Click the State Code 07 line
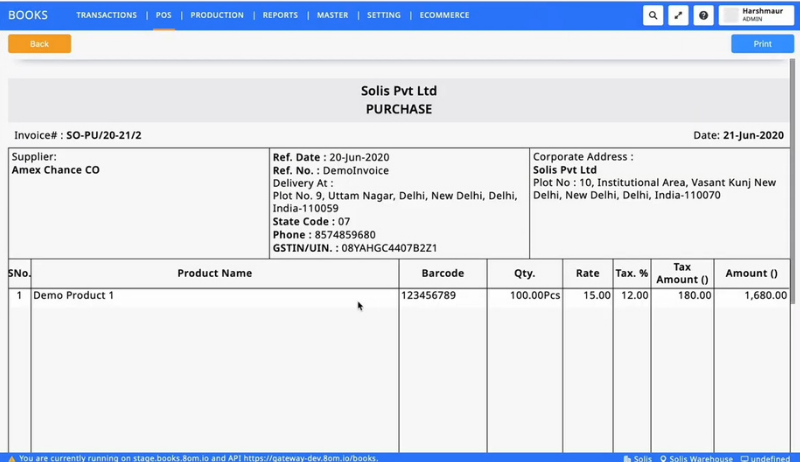The height and width of the screenshot is (462, 800). click(x=311, y=221)
